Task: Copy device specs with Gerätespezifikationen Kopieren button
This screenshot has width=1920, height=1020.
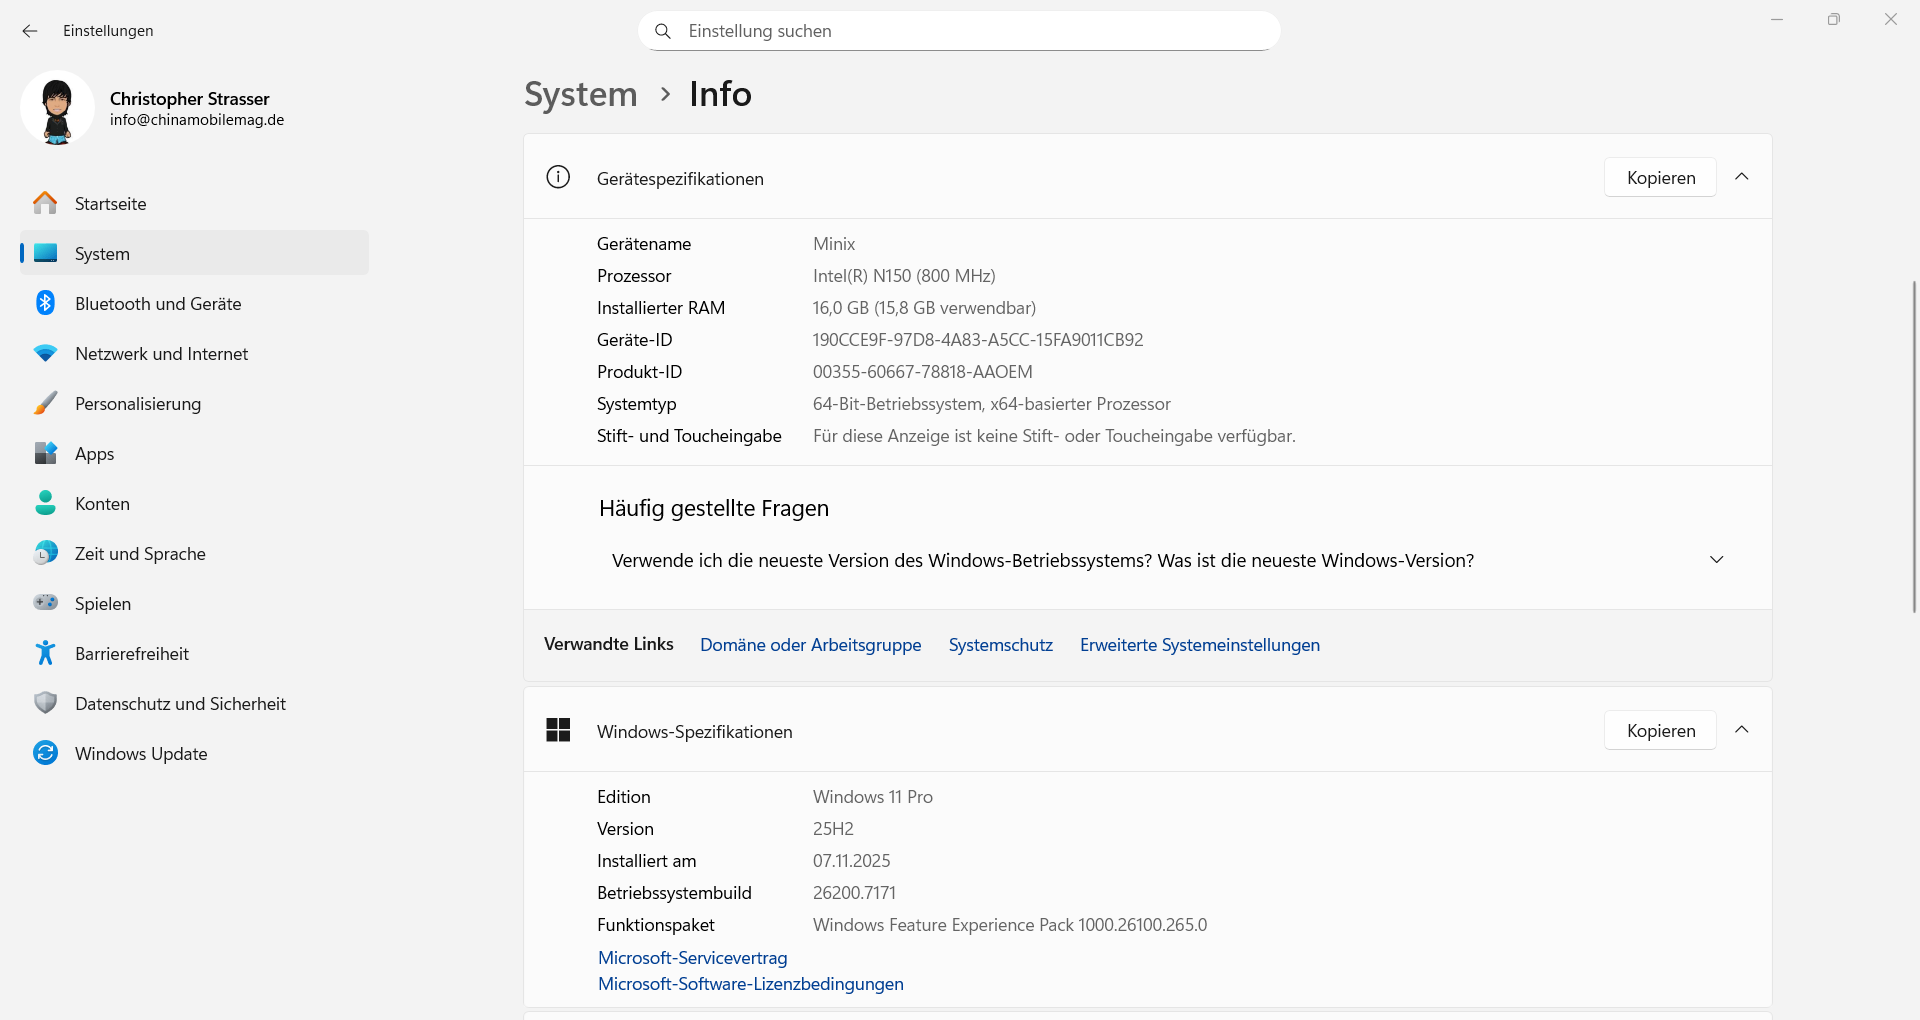Action: (1660, 177)
